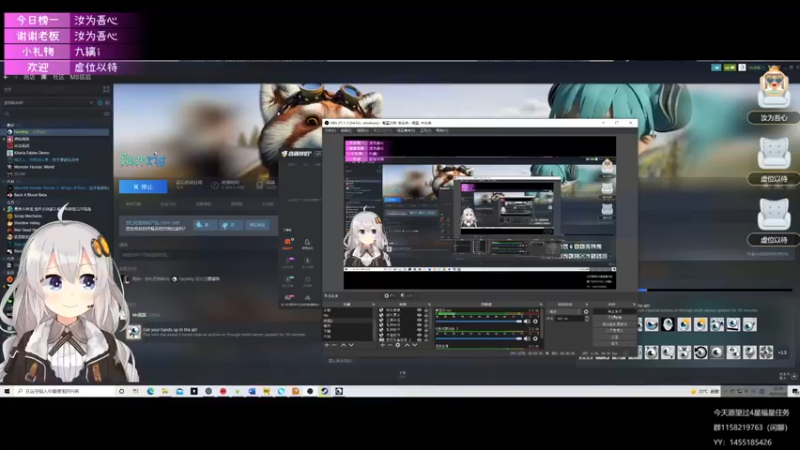Switch Steam library to grid view icon
Viewport: 800px width, 450px height.
tap(106, 89)
